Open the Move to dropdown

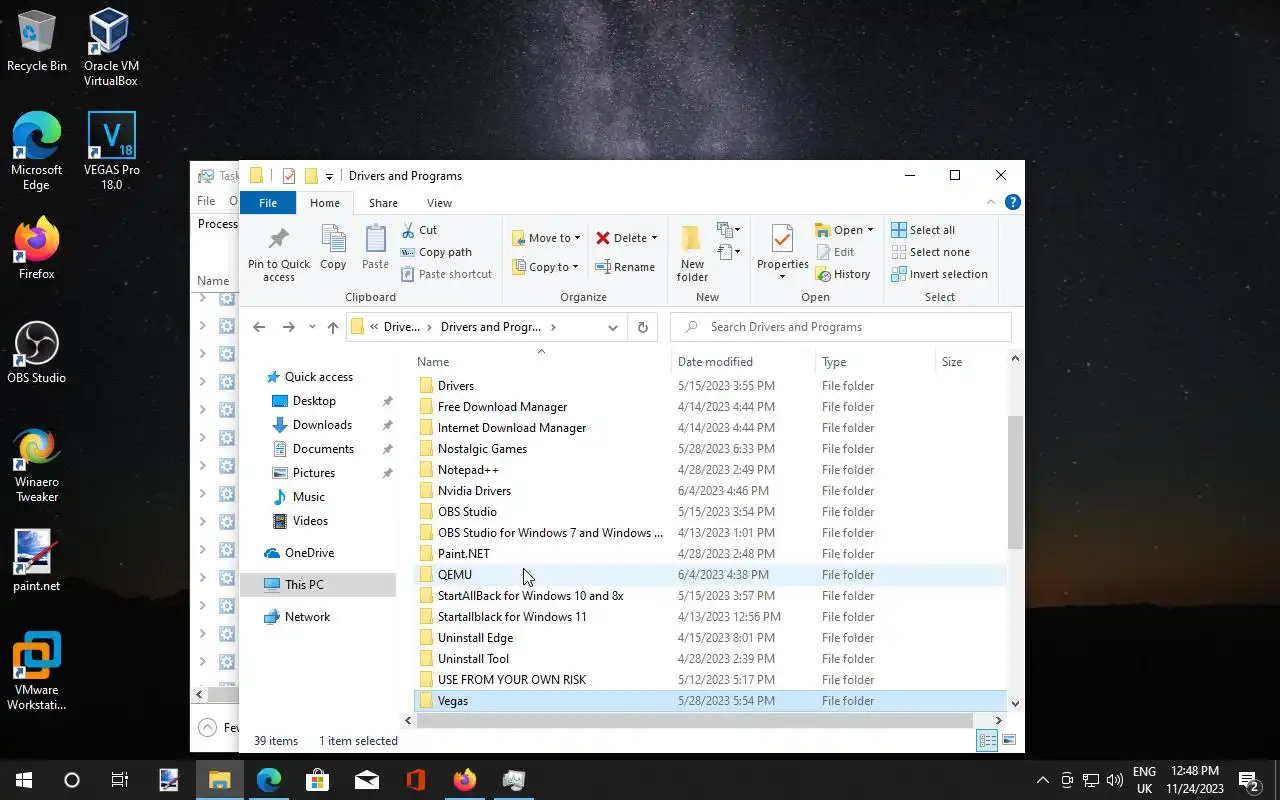[546, 238]
